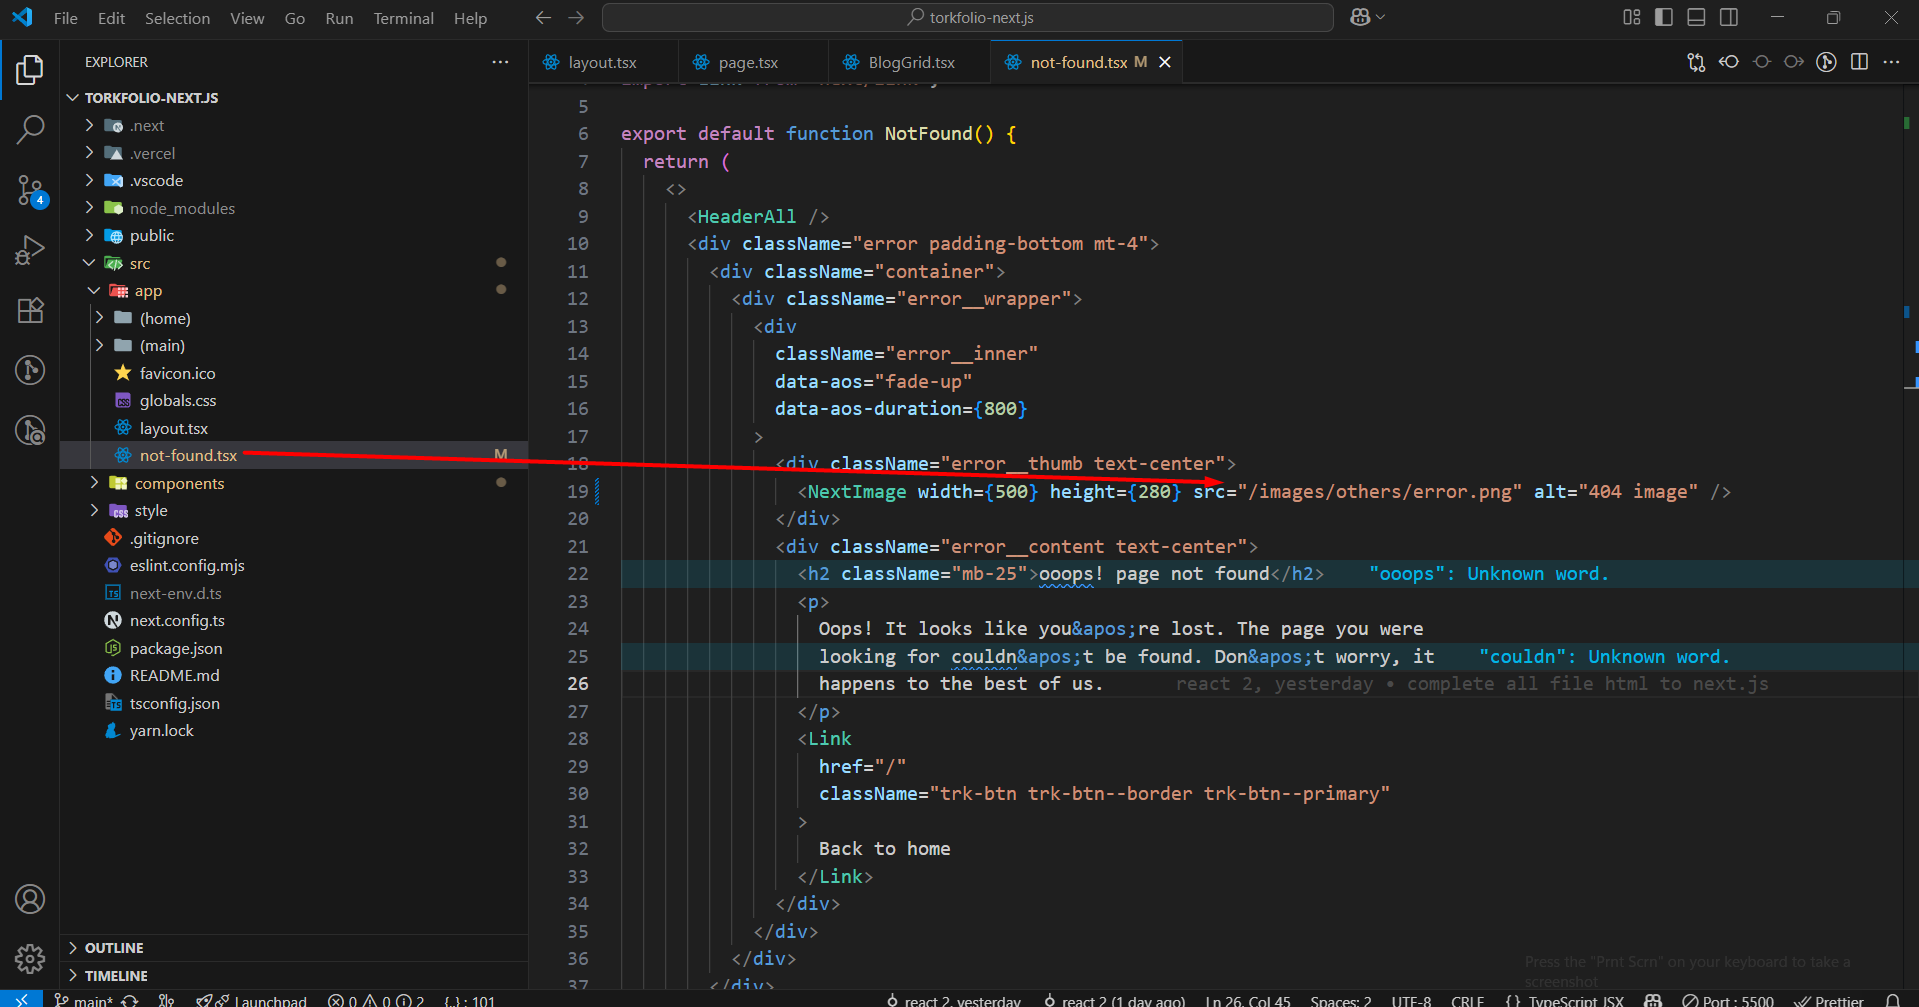This screenshot has height=1007, width=1919.
Task: Click the Go Forward arrow
Action: pyautogui.click(x=576, y=17)
